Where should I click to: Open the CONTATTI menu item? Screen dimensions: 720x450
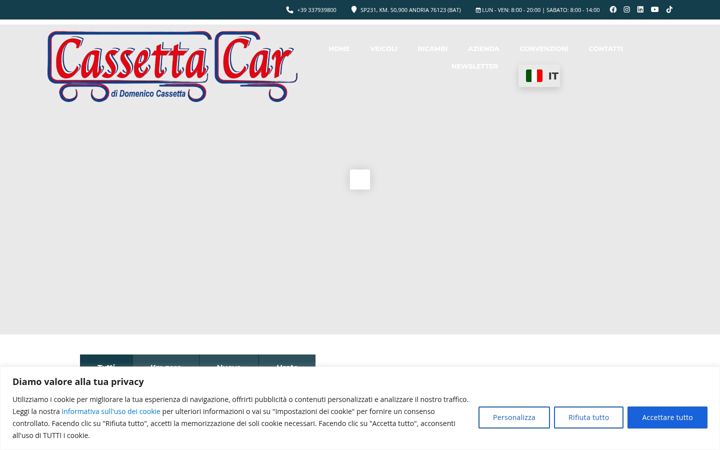point(606,49)
